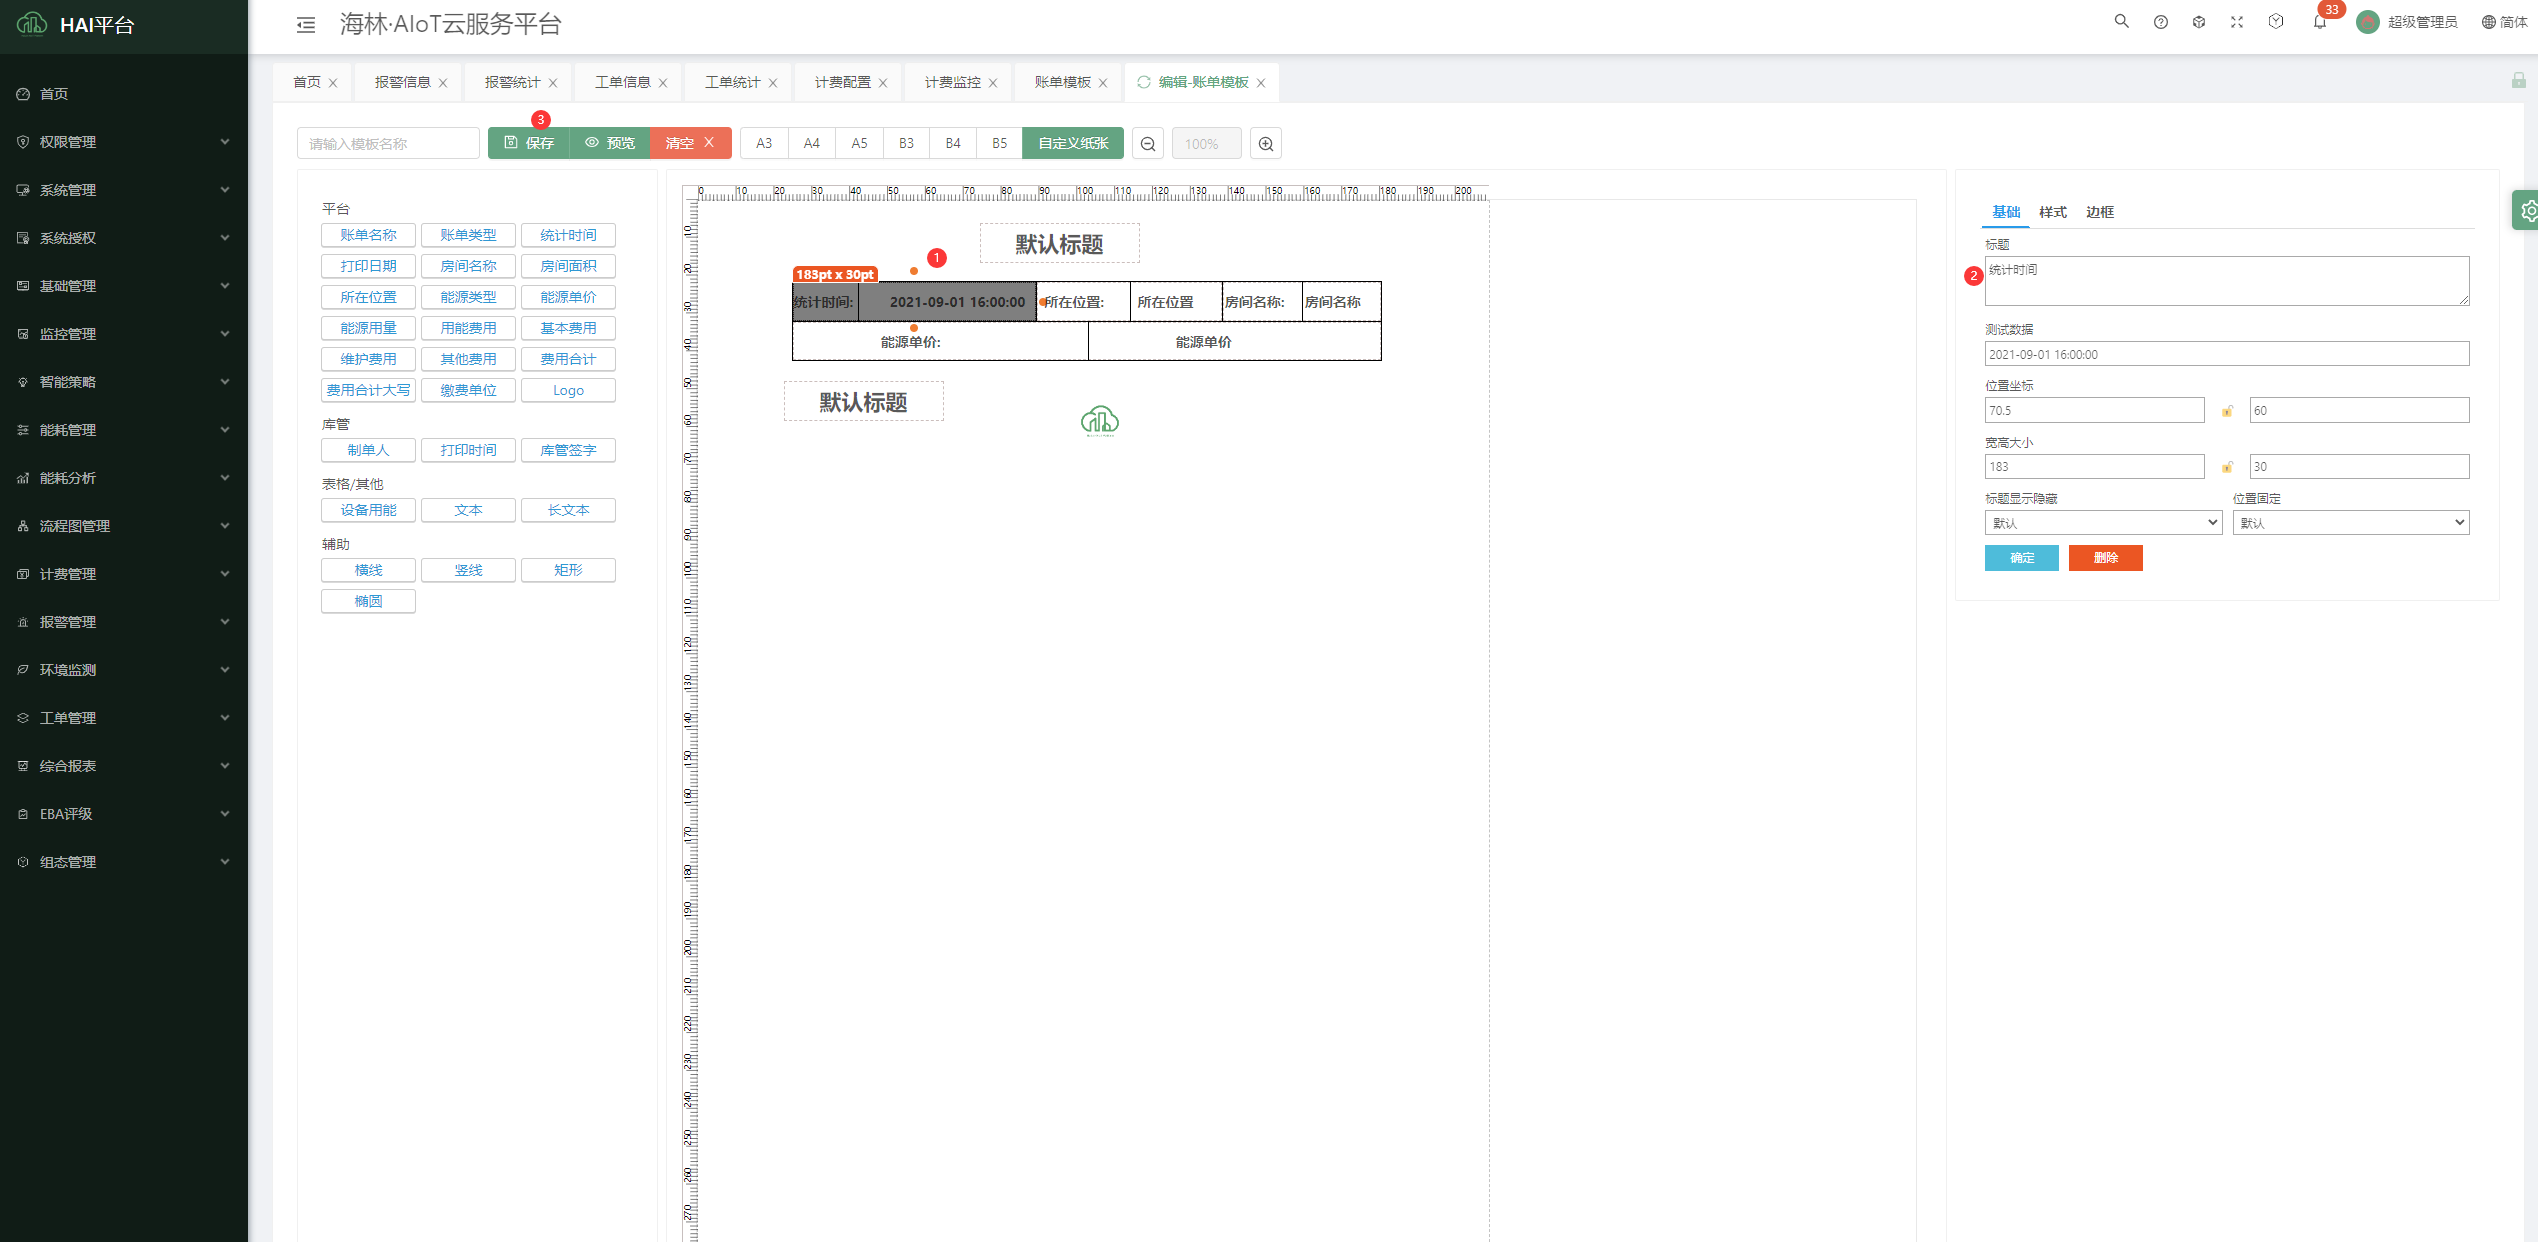Click the help question mark icon

click(2160, 22)
